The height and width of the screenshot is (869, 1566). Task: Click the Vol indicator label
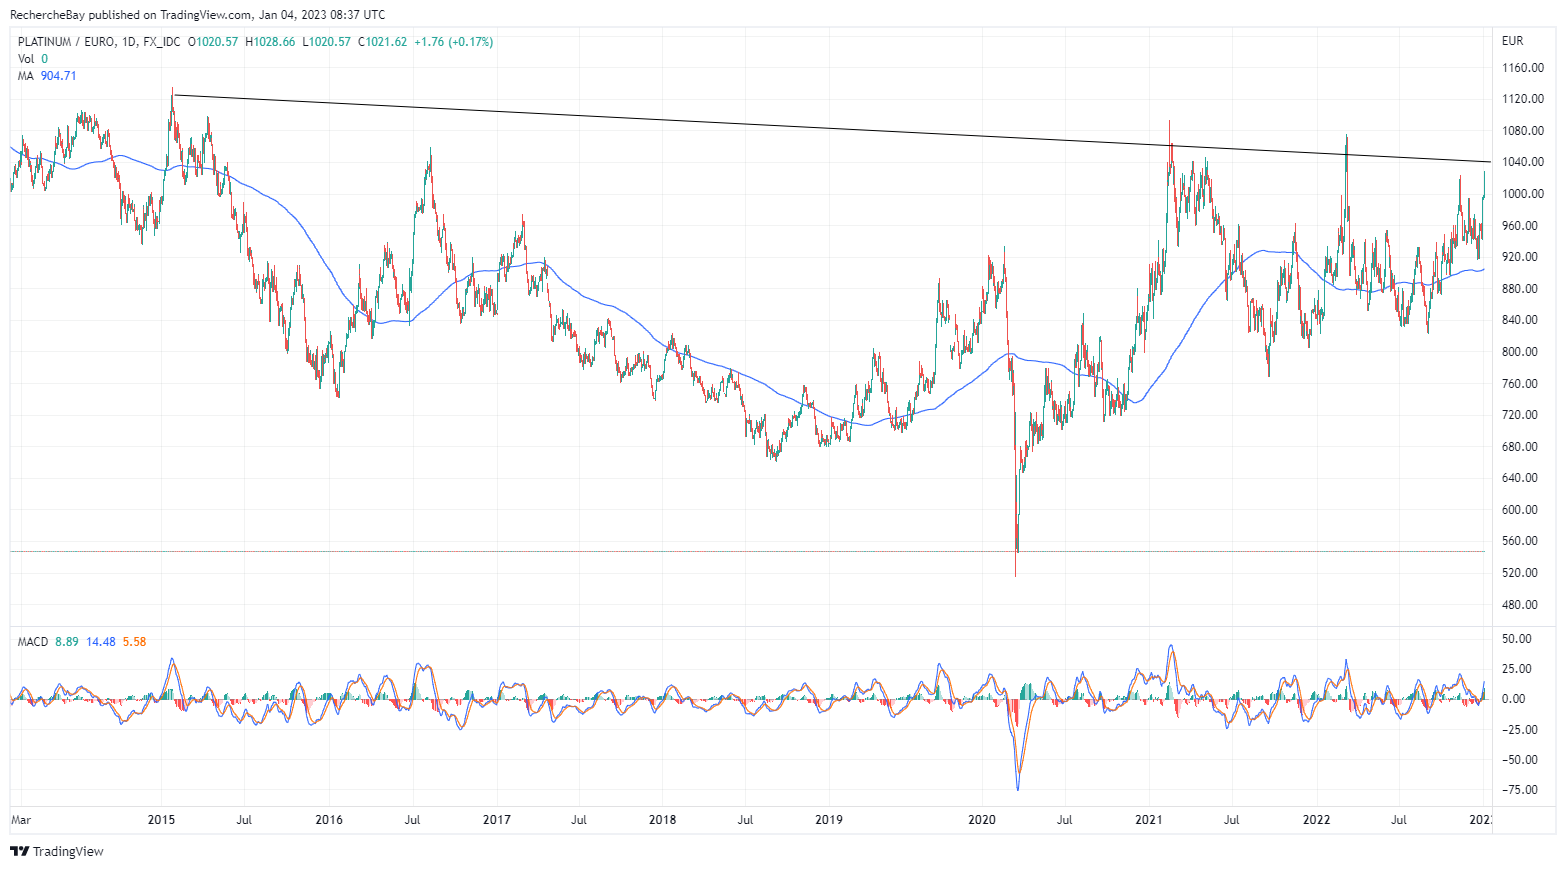coord(26,59)
